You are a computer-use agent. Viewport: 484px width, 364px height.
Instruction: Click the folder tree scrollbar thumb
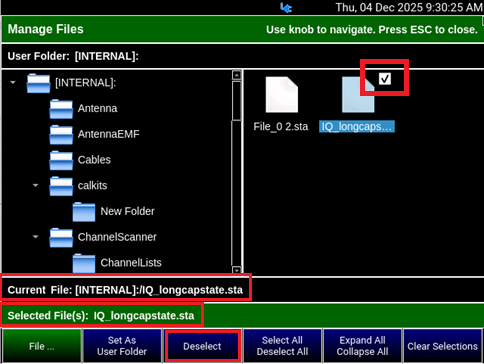(237, 101)
